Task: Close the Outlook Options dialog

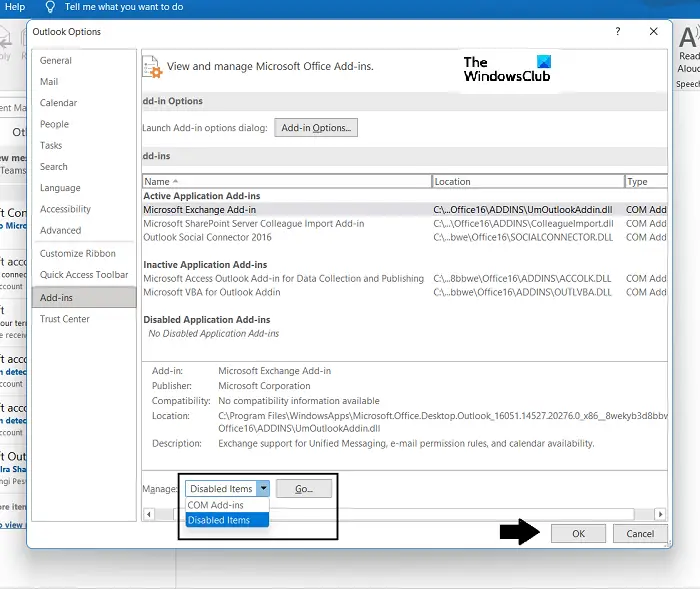Action: [x=654, y=31]
